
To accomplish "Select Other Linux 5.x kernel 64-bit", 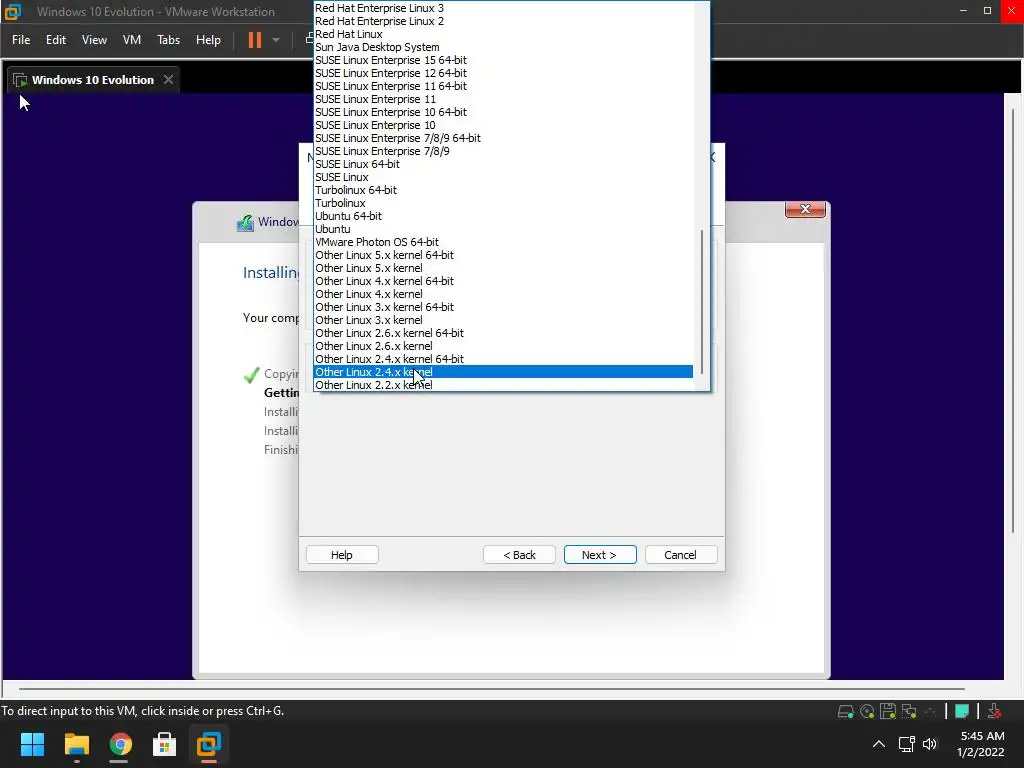I will coord(504,255).
